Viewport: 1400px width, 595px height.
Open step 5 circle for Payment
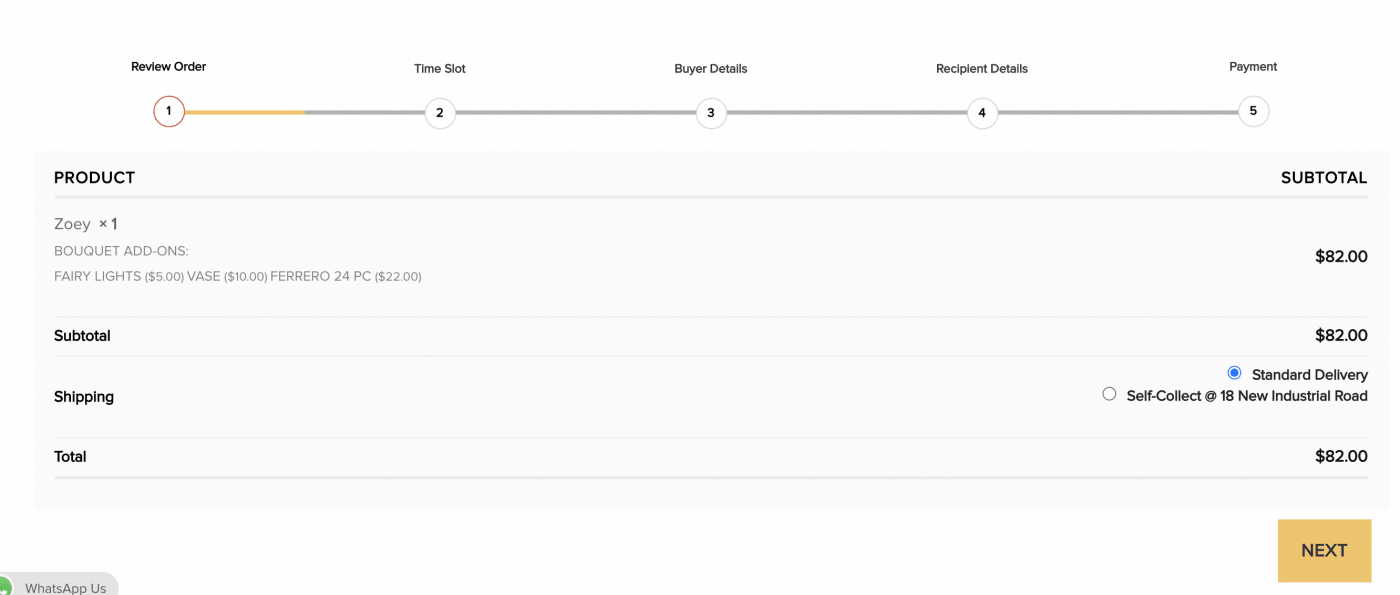[x=1253, y=111]
